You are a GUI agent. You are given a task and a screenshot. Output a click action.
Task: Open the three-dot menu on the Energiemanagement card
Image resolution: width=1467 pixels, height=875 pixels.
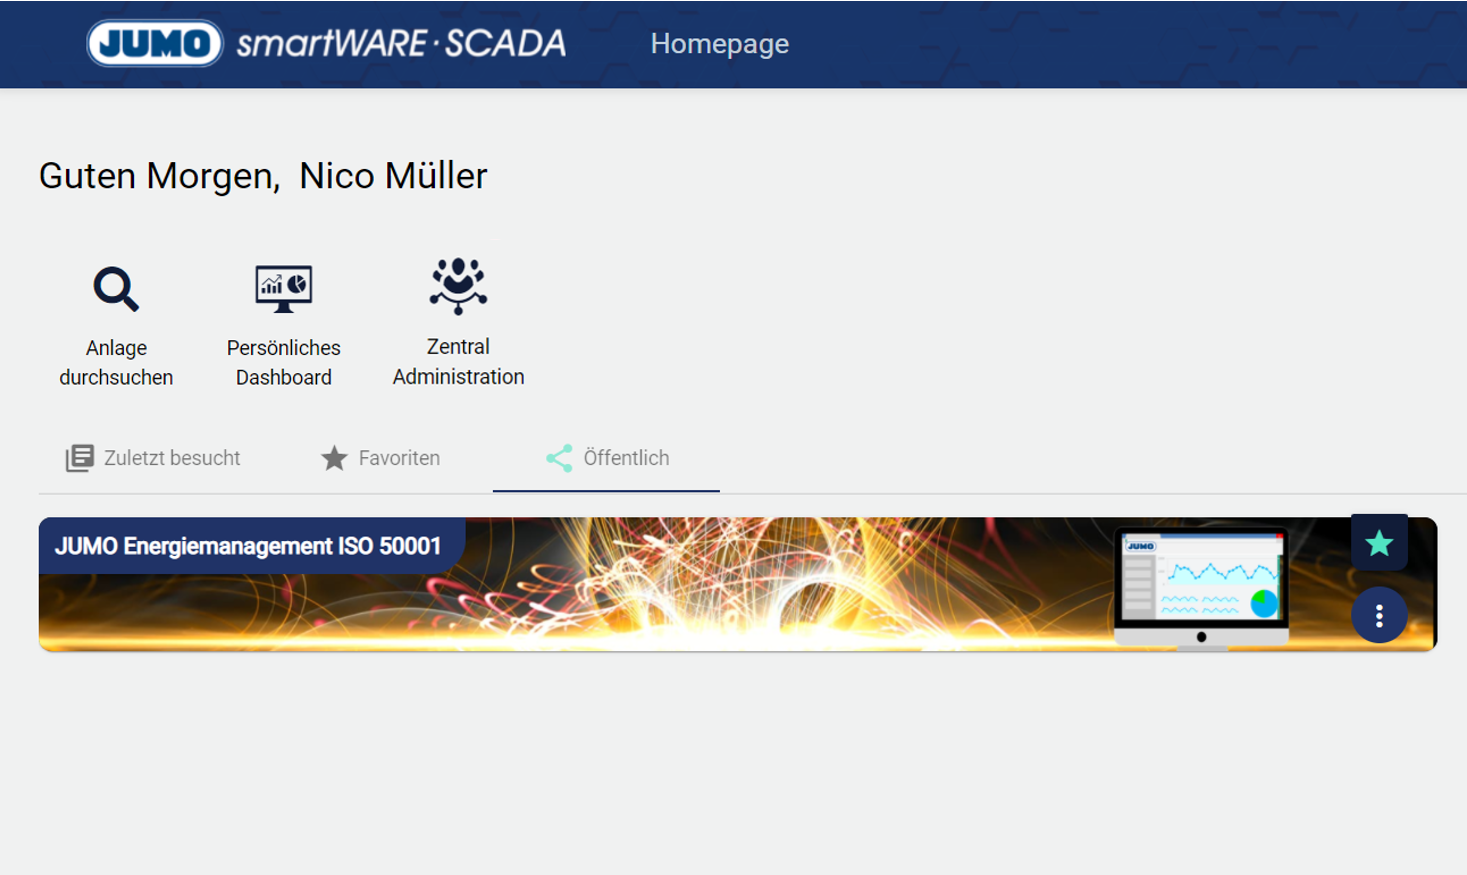tap(1379, 615)
